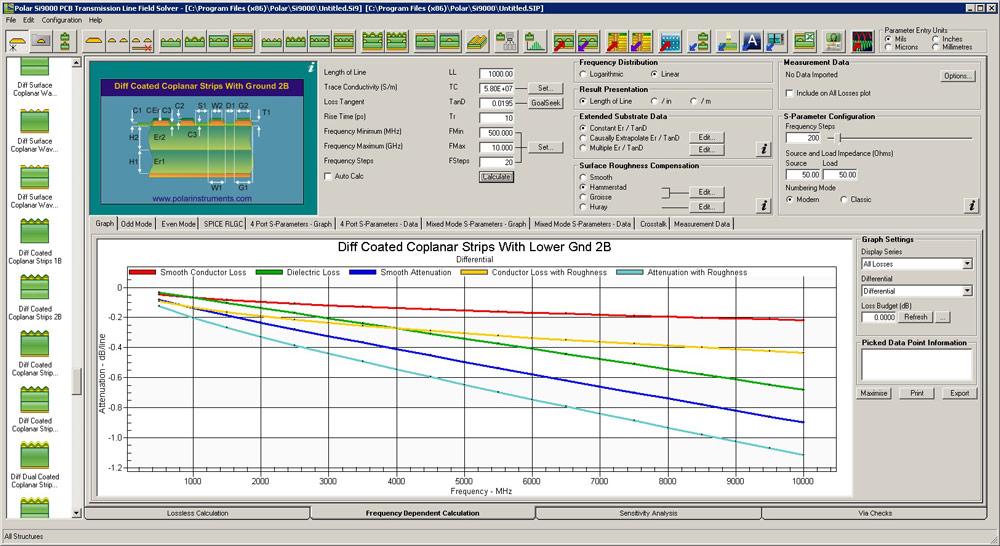Click the spreadsheet export toolbar icon
The width and height of the screenshot is (1000, 546).
pyautogui.click(x=805, y=41)
